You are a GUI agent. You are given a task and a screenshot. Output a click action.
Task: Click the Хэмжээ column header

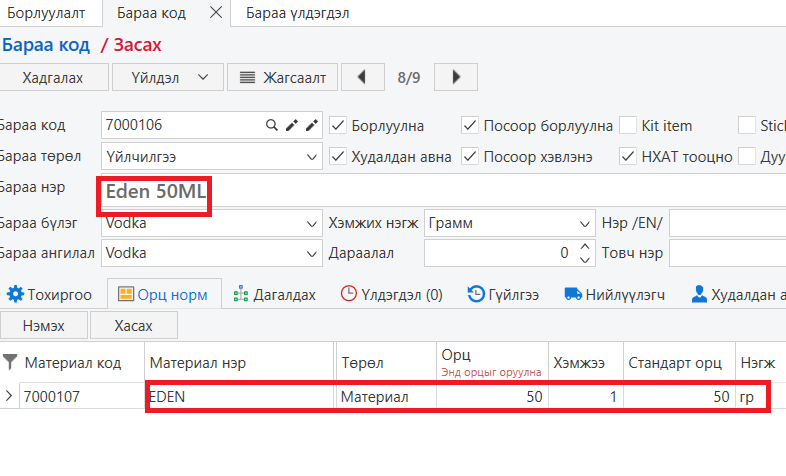(x=585, y=362)
